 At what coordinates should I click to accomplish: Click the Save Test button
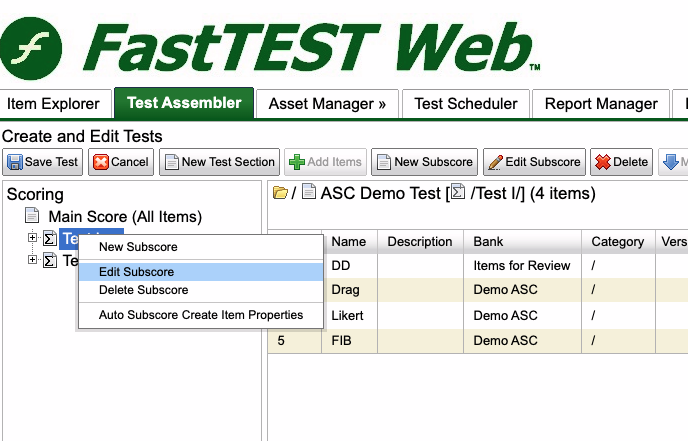pos(43,162)
